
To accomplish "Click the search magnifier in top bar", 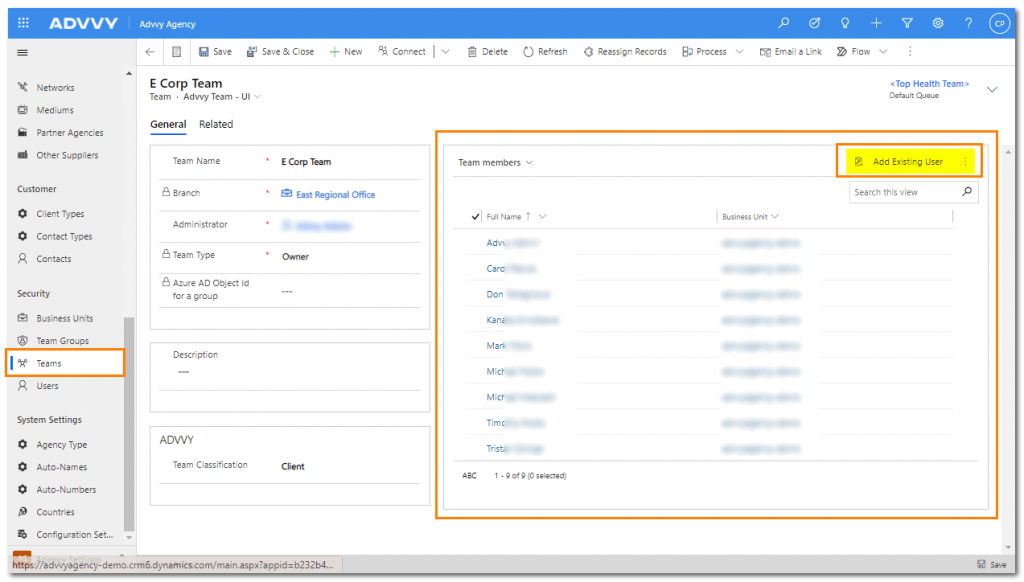I will point(784,23).
